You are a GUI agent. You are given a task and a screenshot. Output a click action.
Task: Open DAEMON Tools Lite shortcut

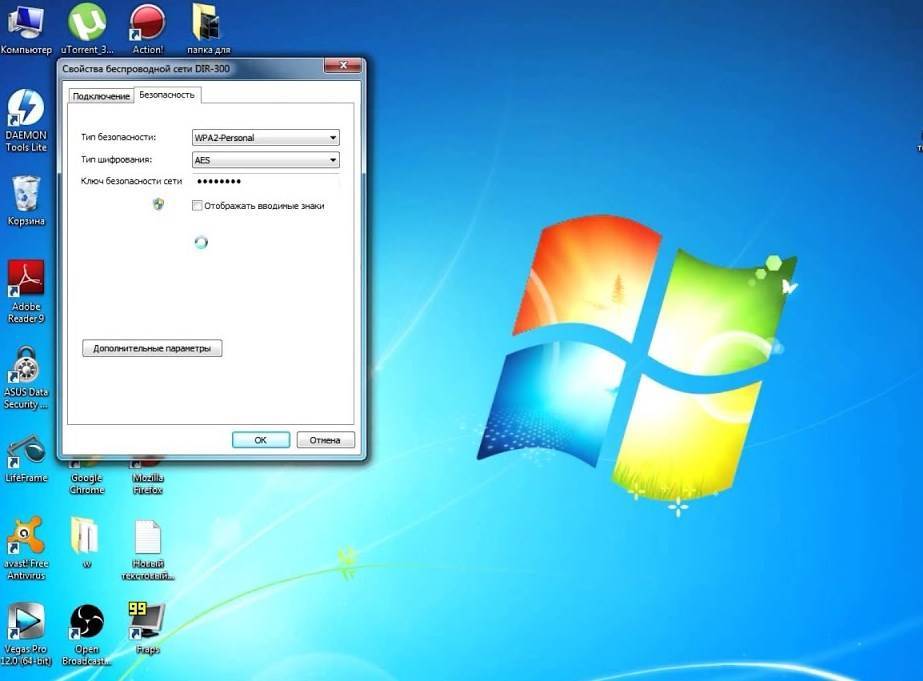click(26, 110)
